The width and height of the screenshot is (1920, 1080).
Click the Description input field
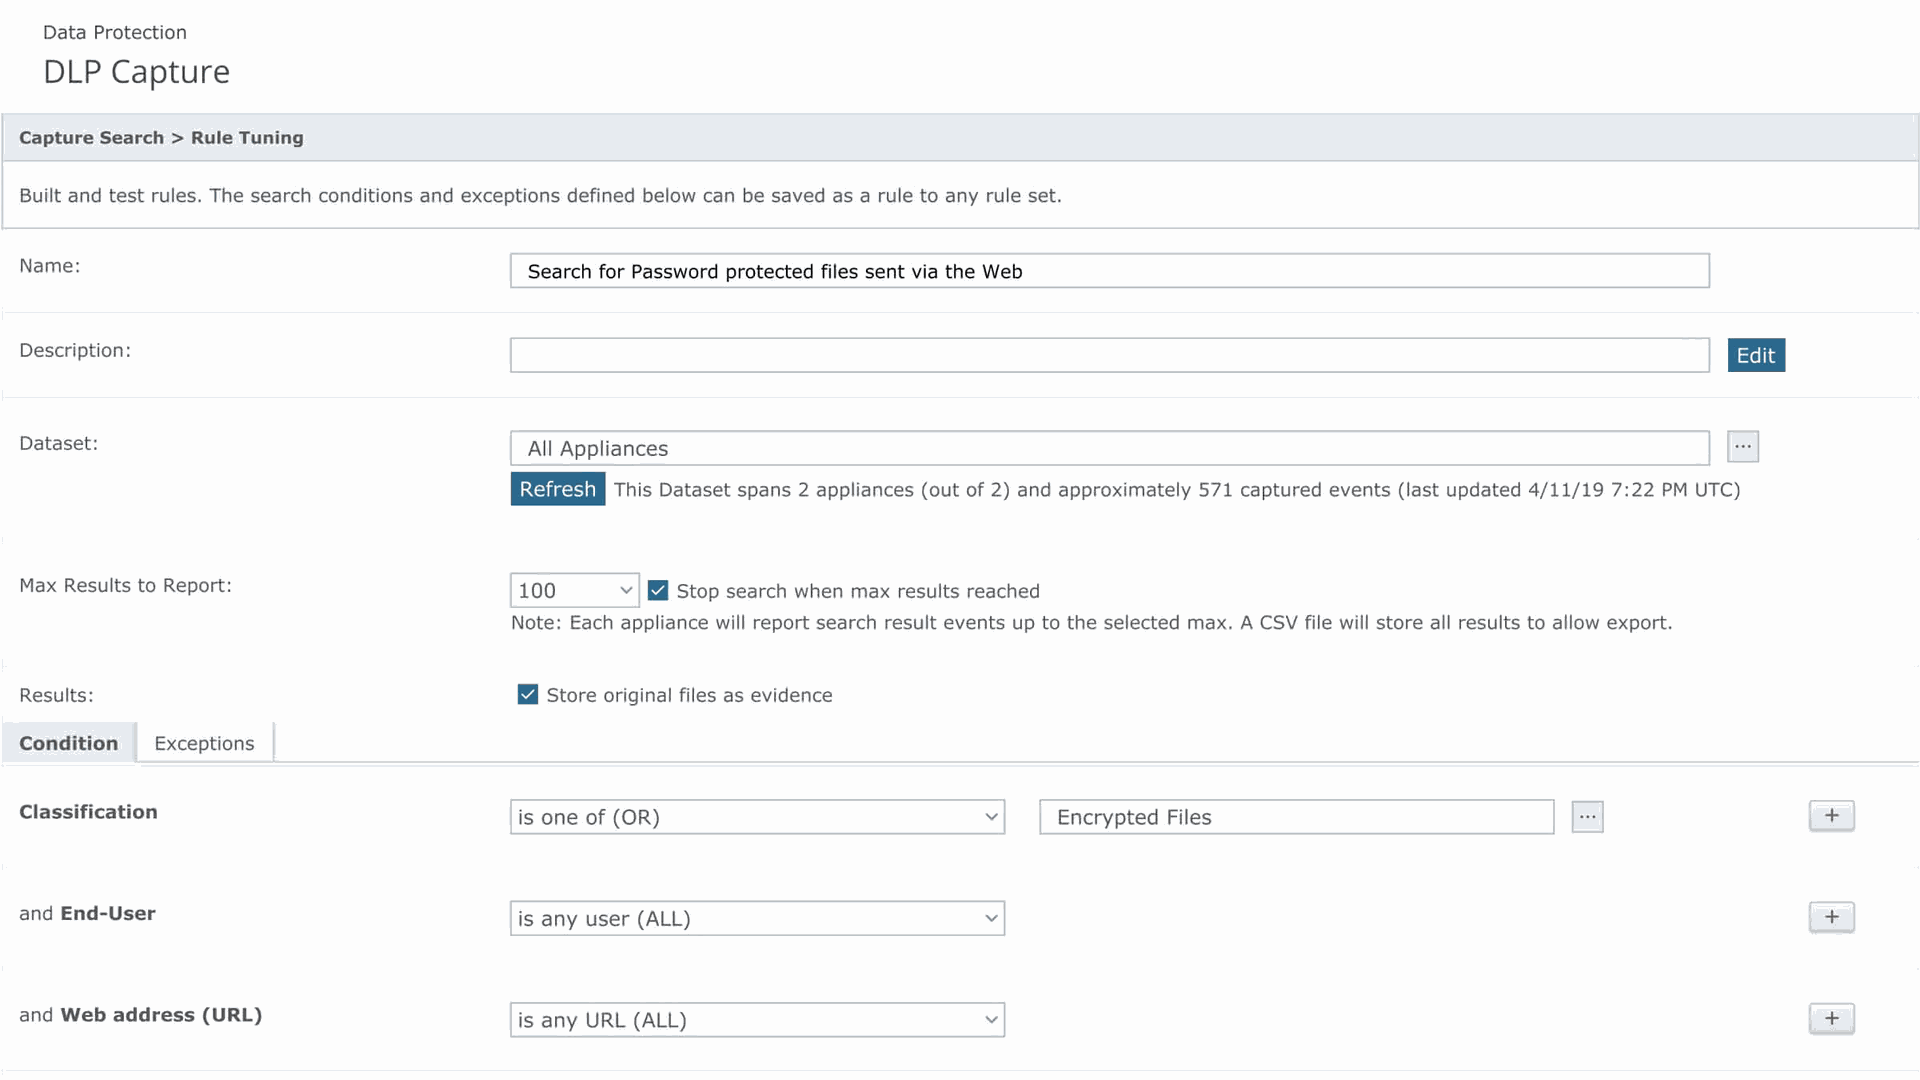[x=1109, y=356]
